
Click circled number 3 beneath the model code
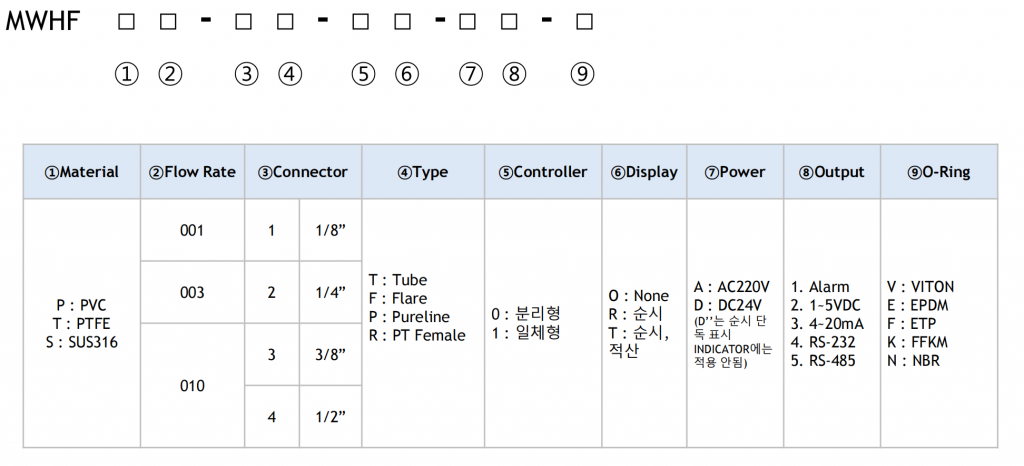[x=246, y=73]
